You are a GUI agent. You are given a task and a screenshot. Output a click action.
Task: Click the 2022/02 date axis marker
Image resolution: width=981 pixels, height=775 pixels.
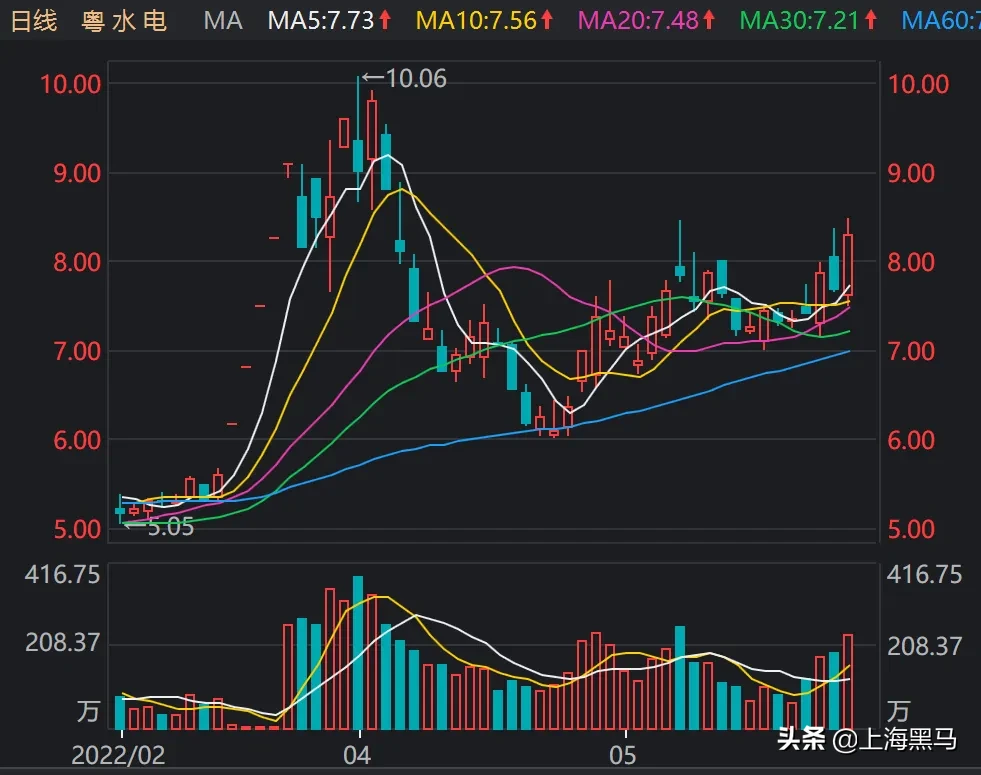point(118,755)
